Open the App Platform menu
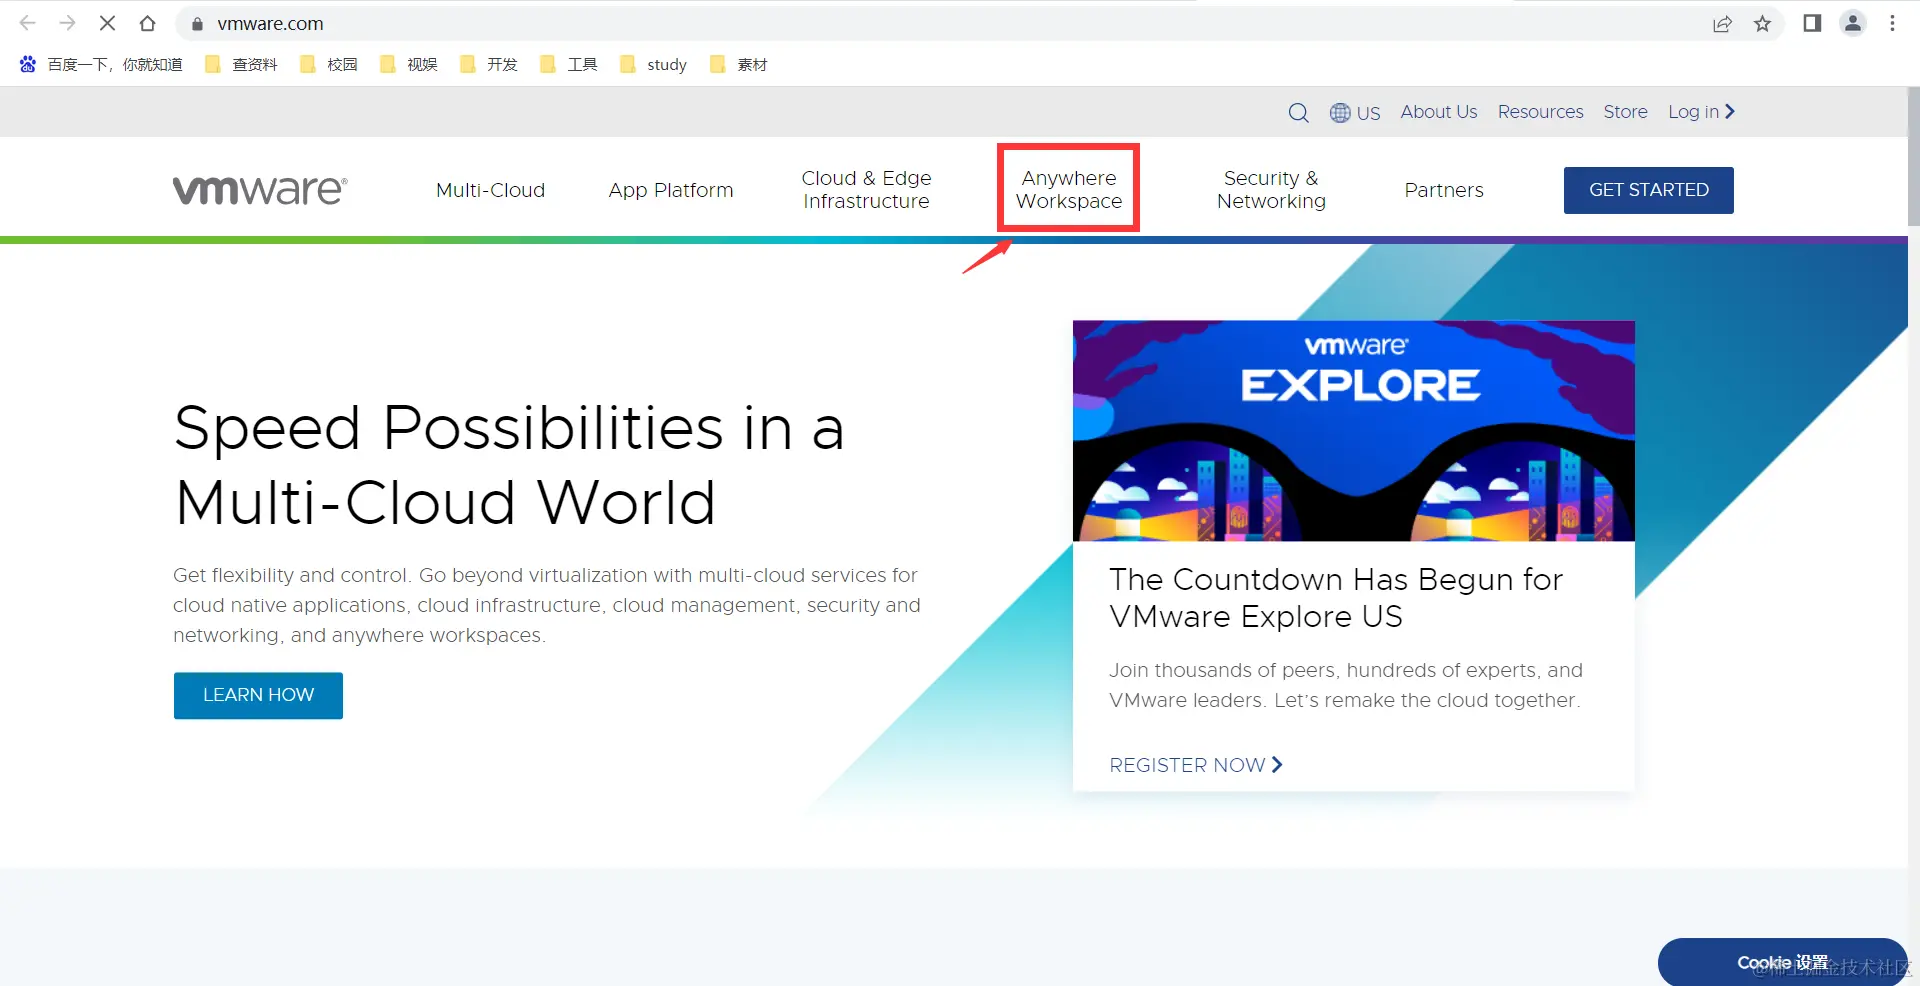1920x986 pixels. [x=671, y=190]
